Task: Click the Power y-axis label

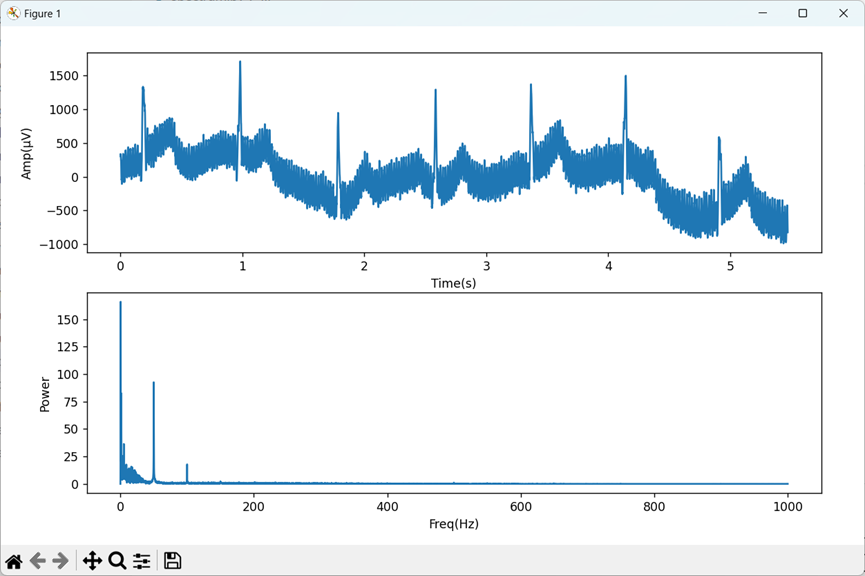Action: point(44,394)
